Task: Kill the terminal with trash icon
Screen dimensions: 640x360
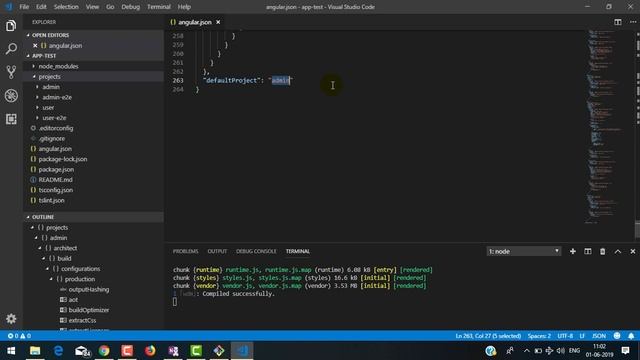Action: [602, 251]
